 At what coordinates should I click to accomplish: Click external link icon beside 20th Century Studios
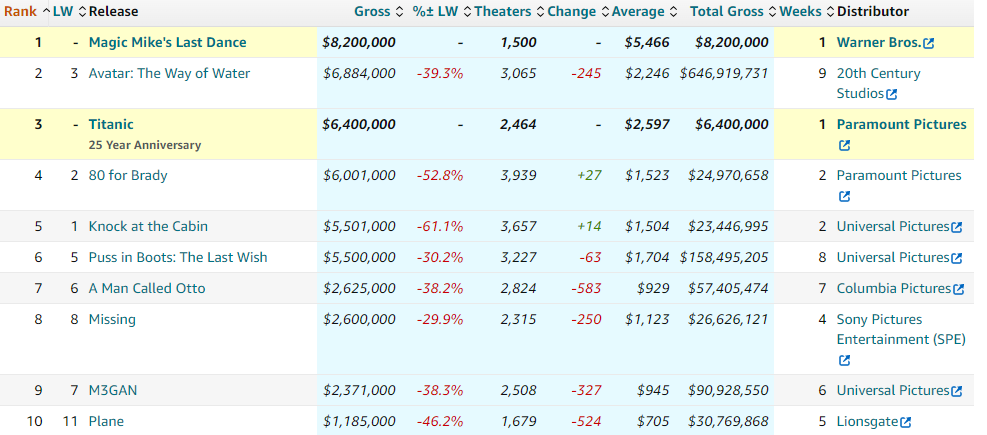pyautogui.click(x=892, y=94)
